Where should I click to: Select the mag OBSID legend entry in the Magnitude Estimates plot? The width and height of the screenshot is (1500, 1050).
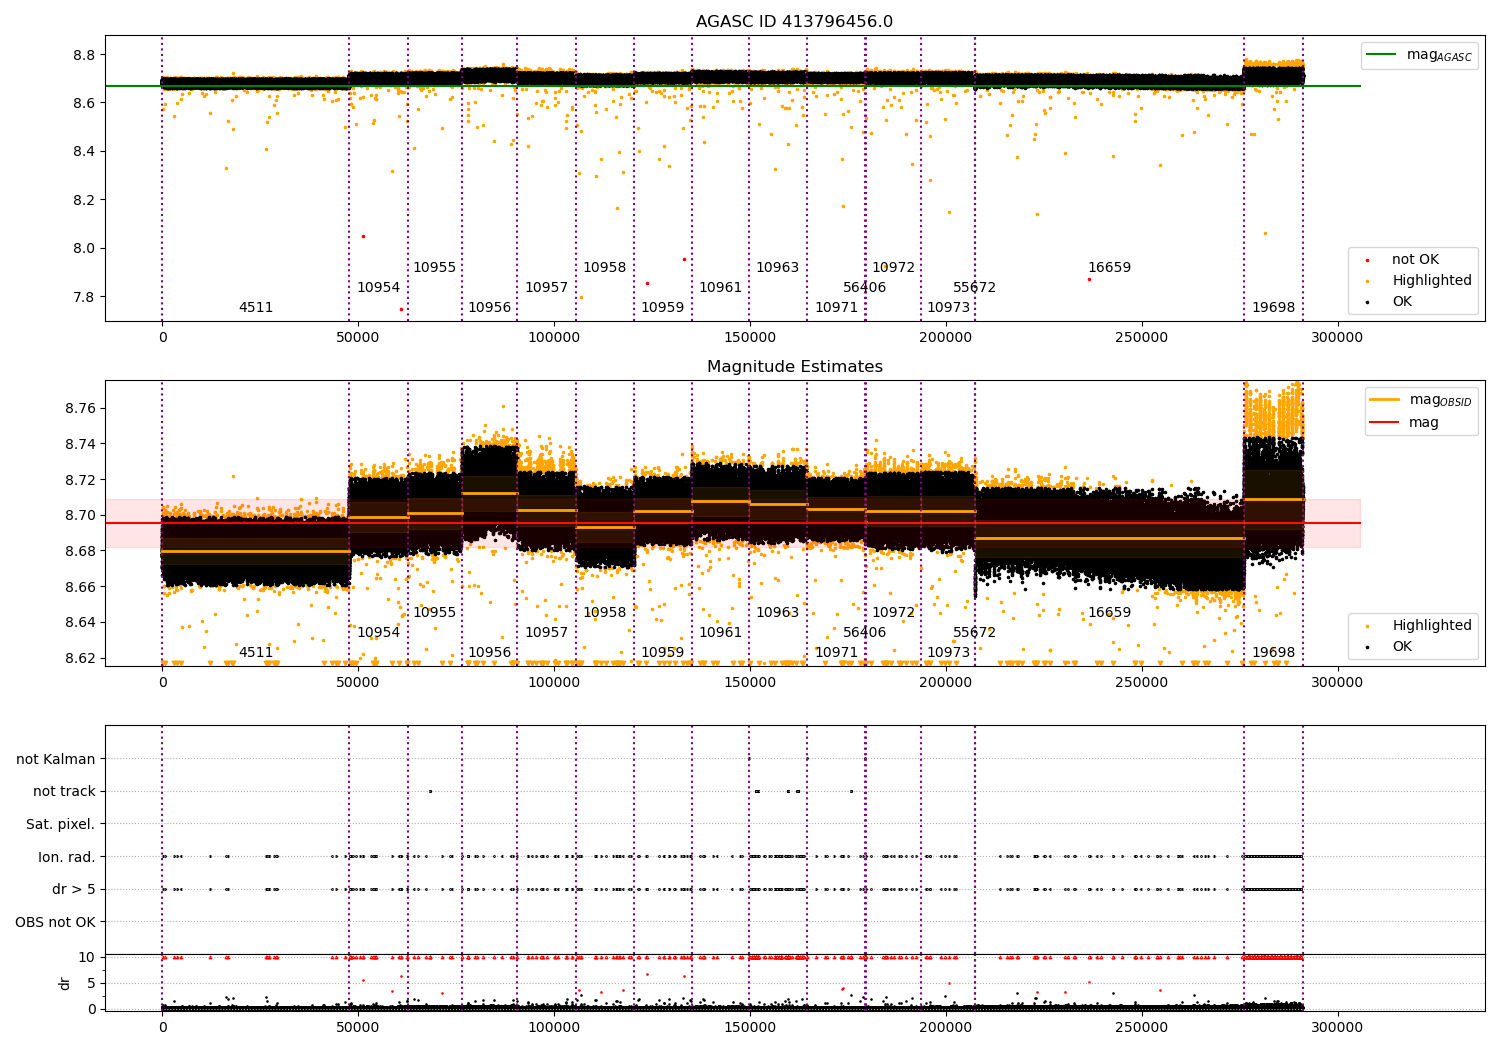pos(1421,400)
